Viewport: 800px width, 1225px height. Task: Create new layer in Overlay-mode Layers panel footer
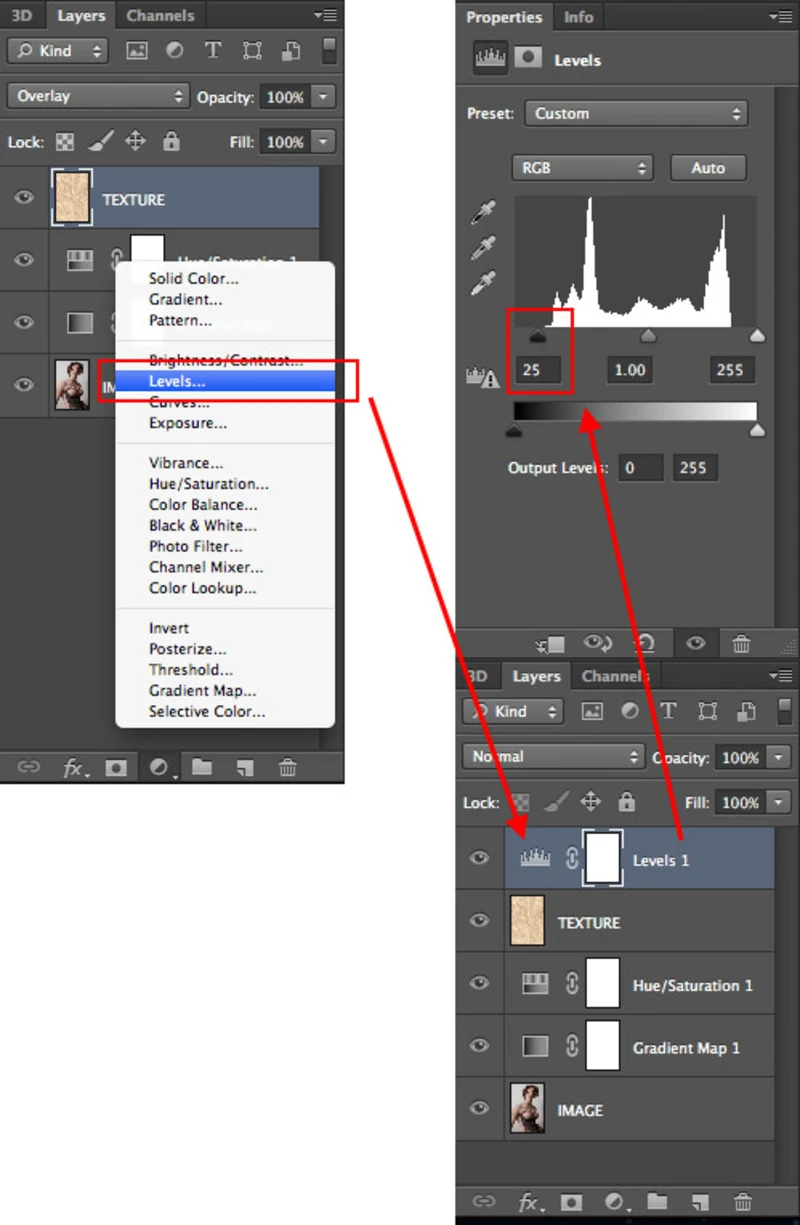[x=244, y=767]
